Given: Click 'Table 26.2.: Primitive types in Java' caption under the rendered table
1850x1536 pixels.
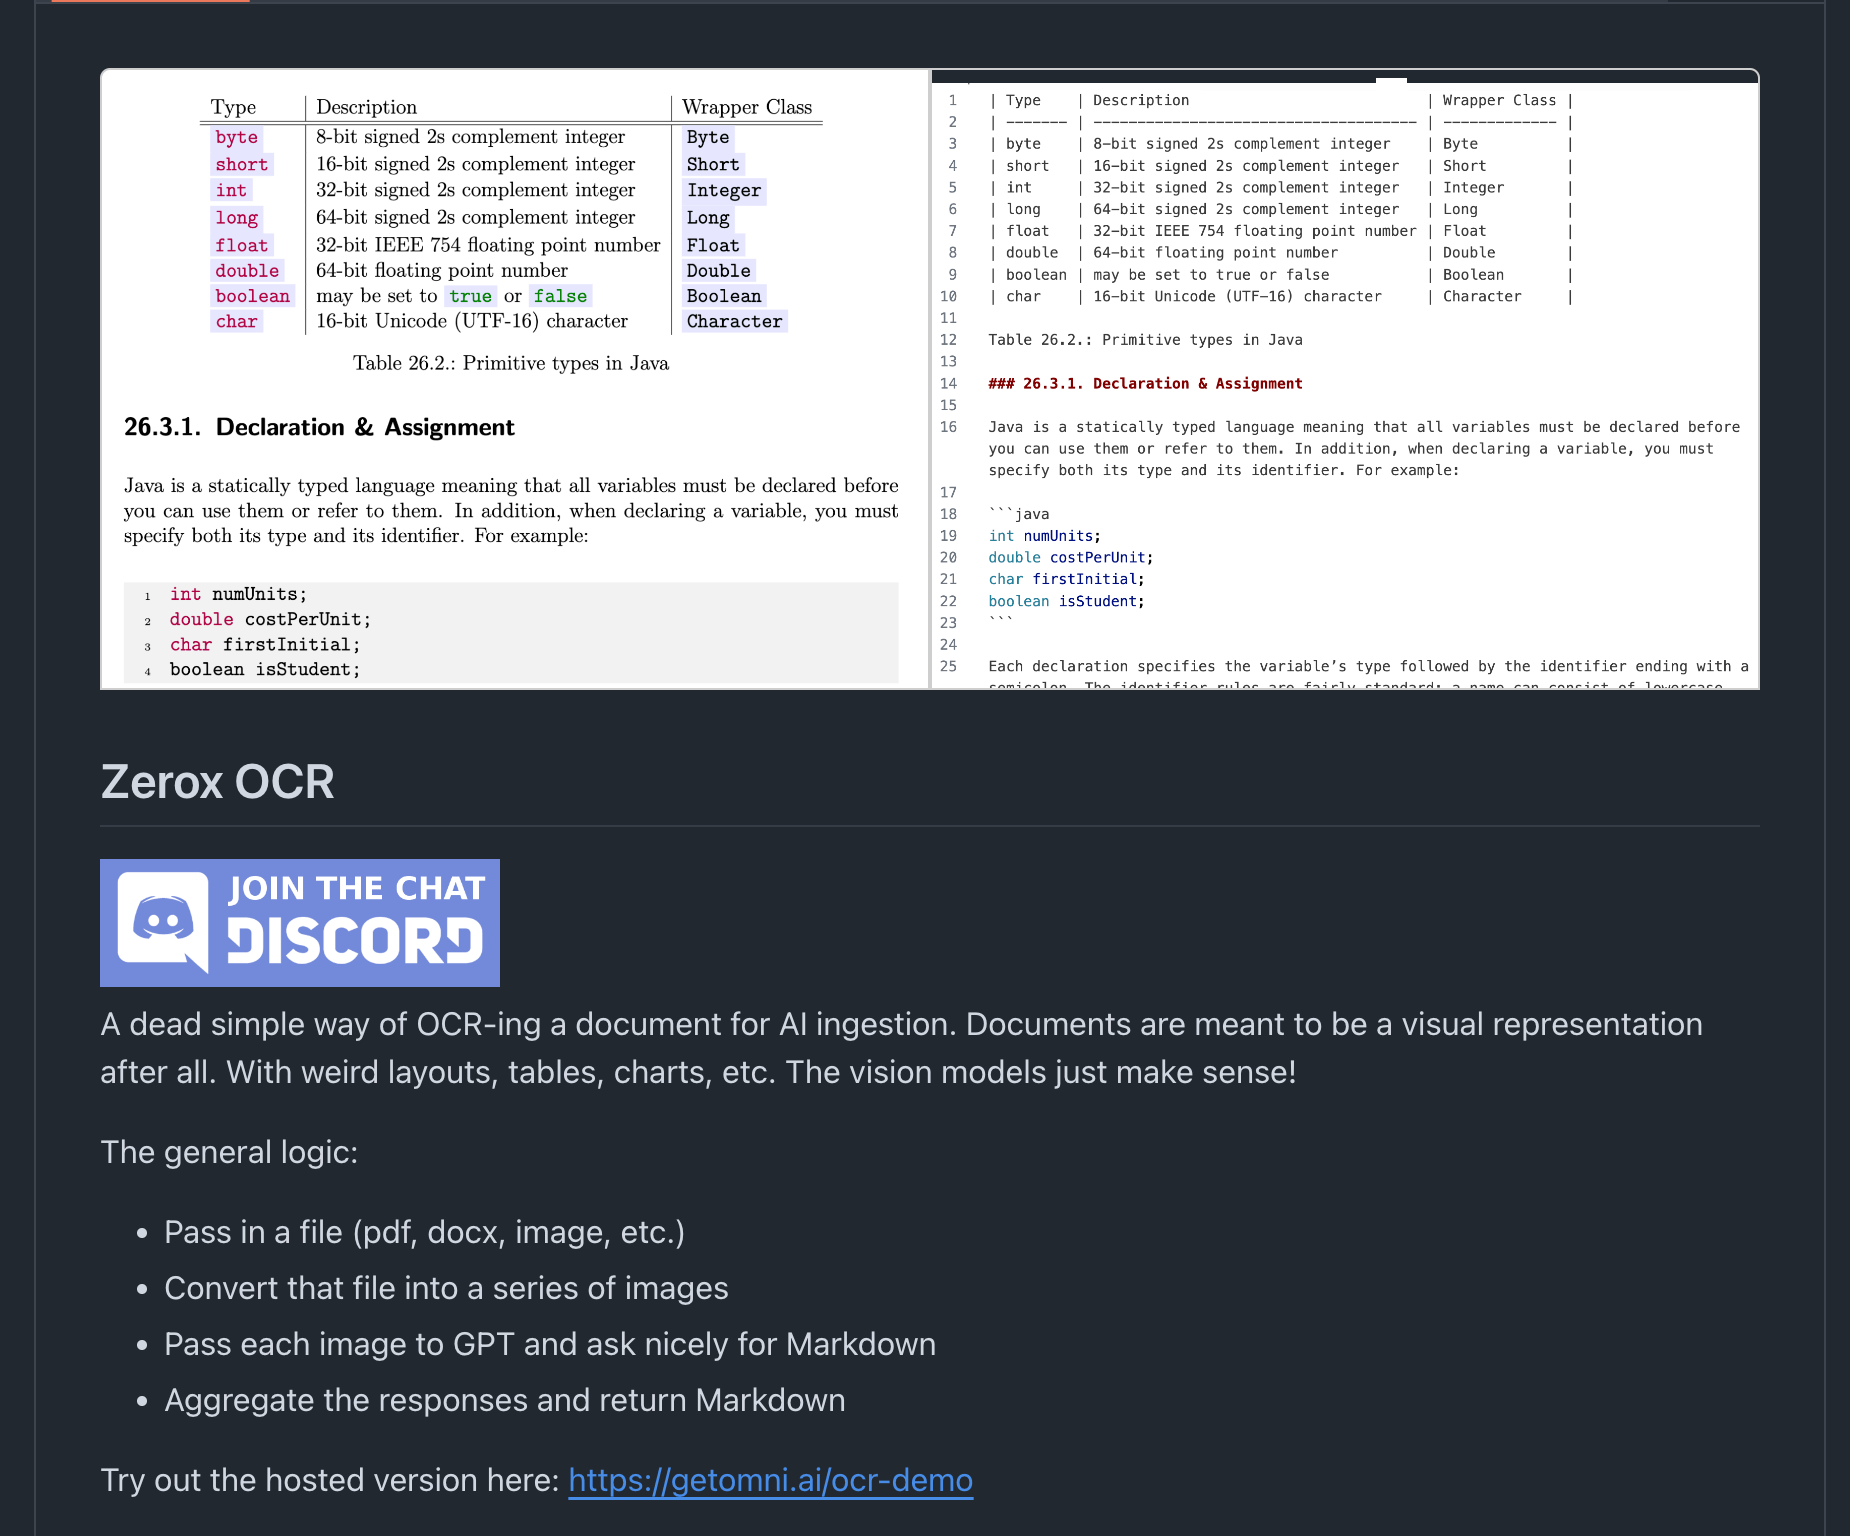Looking at the screenshot, I should [x=511, y=363].
